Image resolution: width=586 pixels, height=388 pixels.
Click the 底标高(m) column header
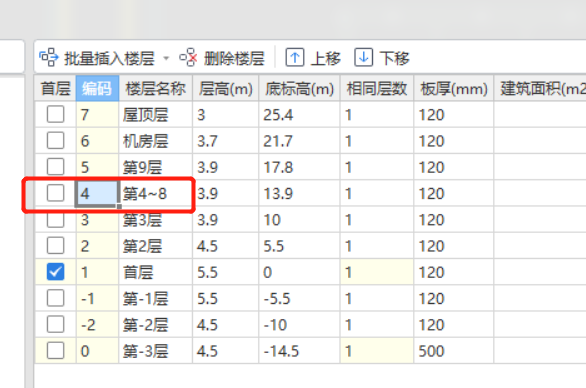[299, 89]
